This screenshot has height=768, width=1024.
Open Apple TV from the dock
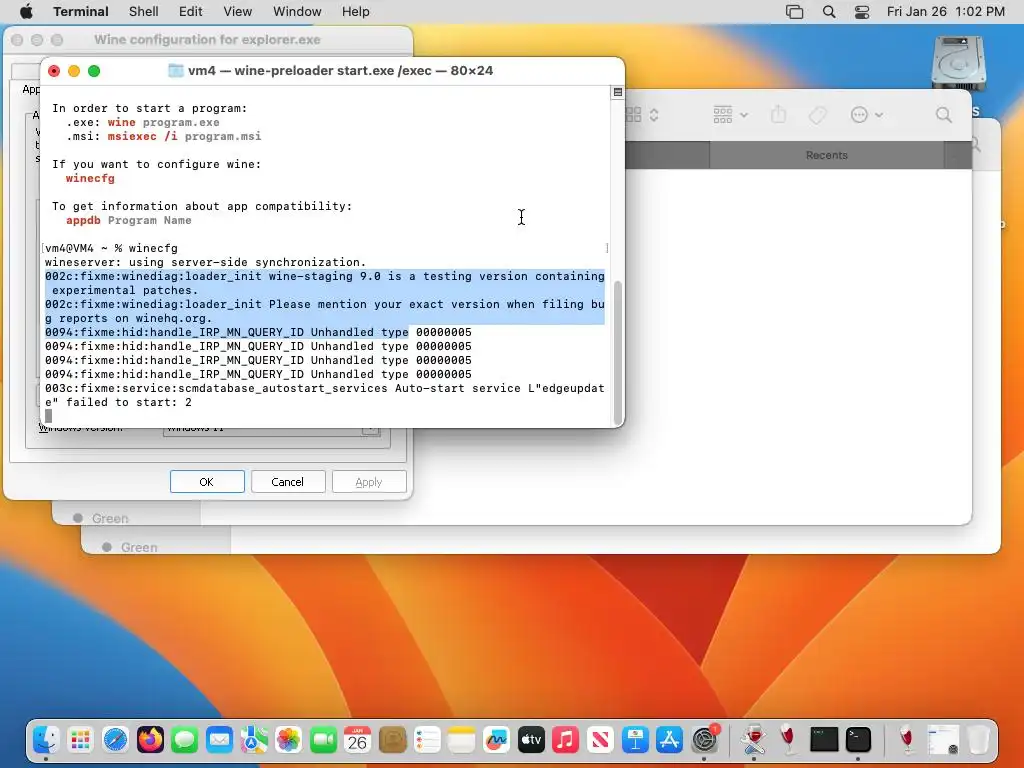click(x=531, y=740)
